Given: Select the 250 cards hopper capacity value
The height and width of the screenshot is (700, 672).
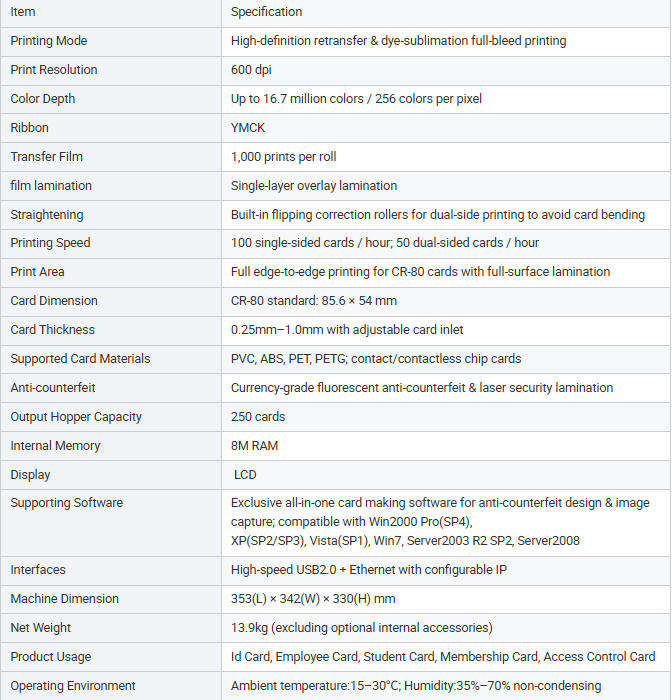Looking at the screenshot, I should [258, 417].
